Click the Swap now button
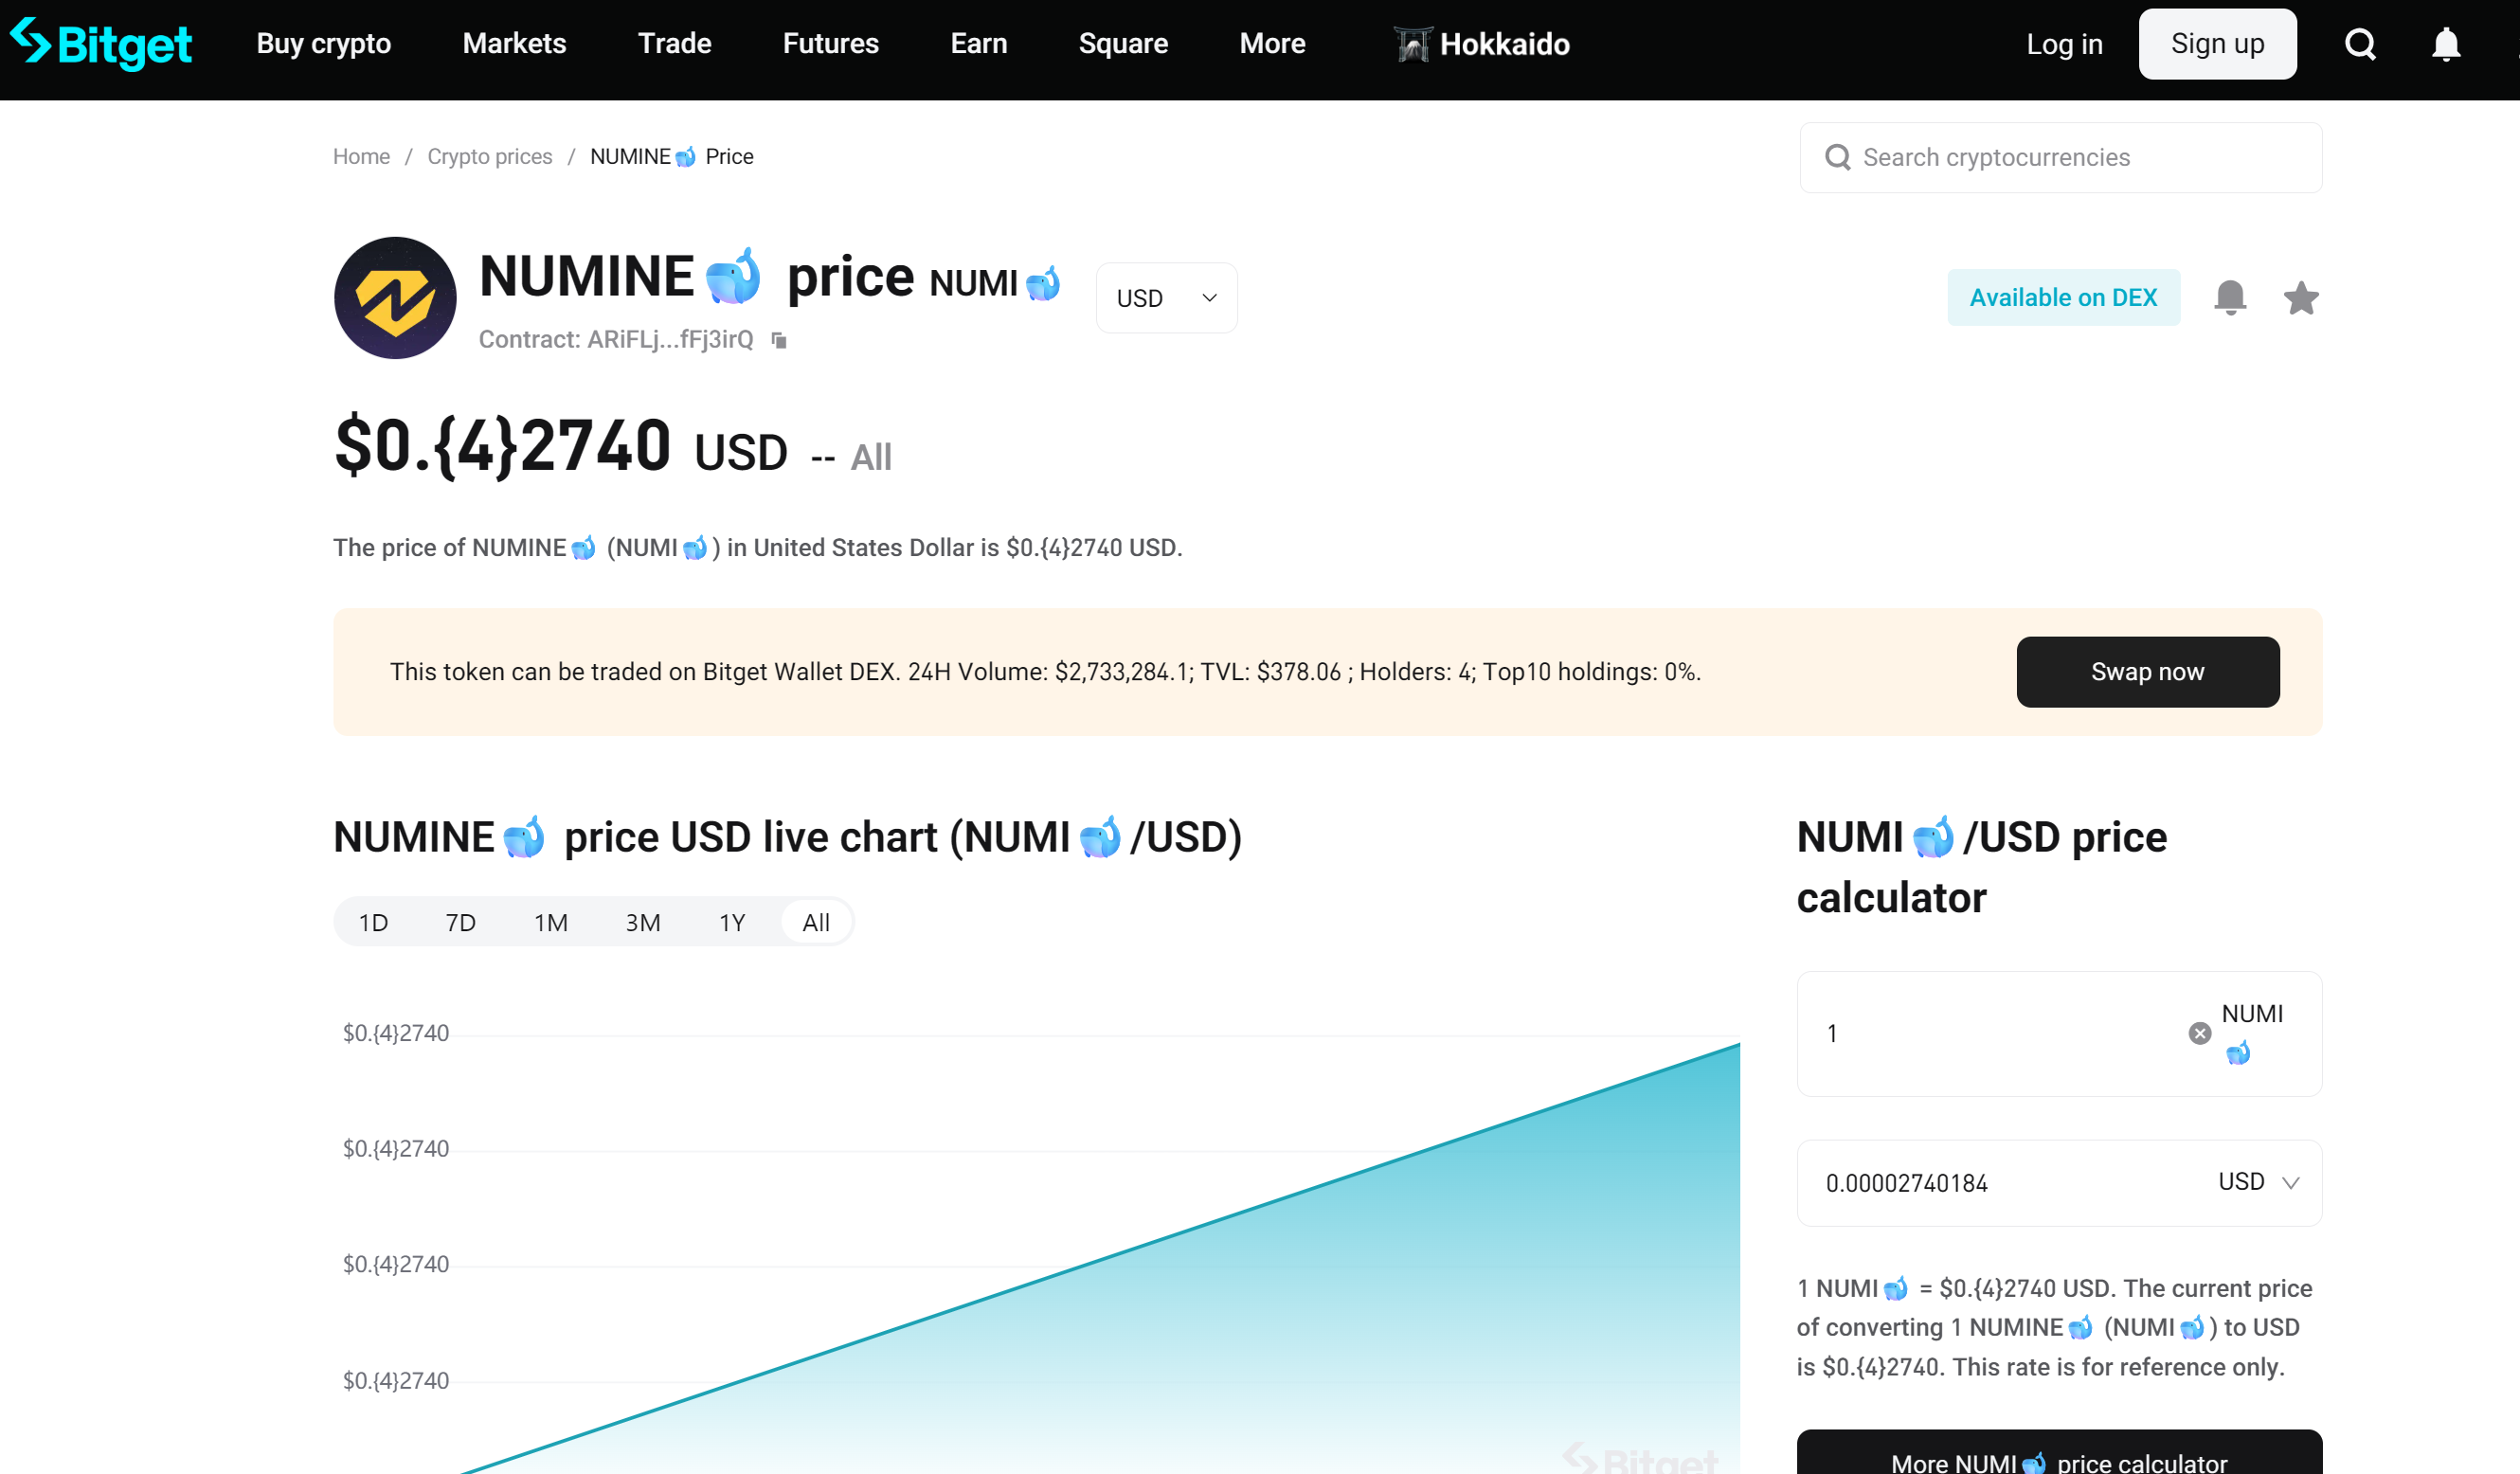The width and height of the screenshot is (2520, 1474). coord(2147,672)
